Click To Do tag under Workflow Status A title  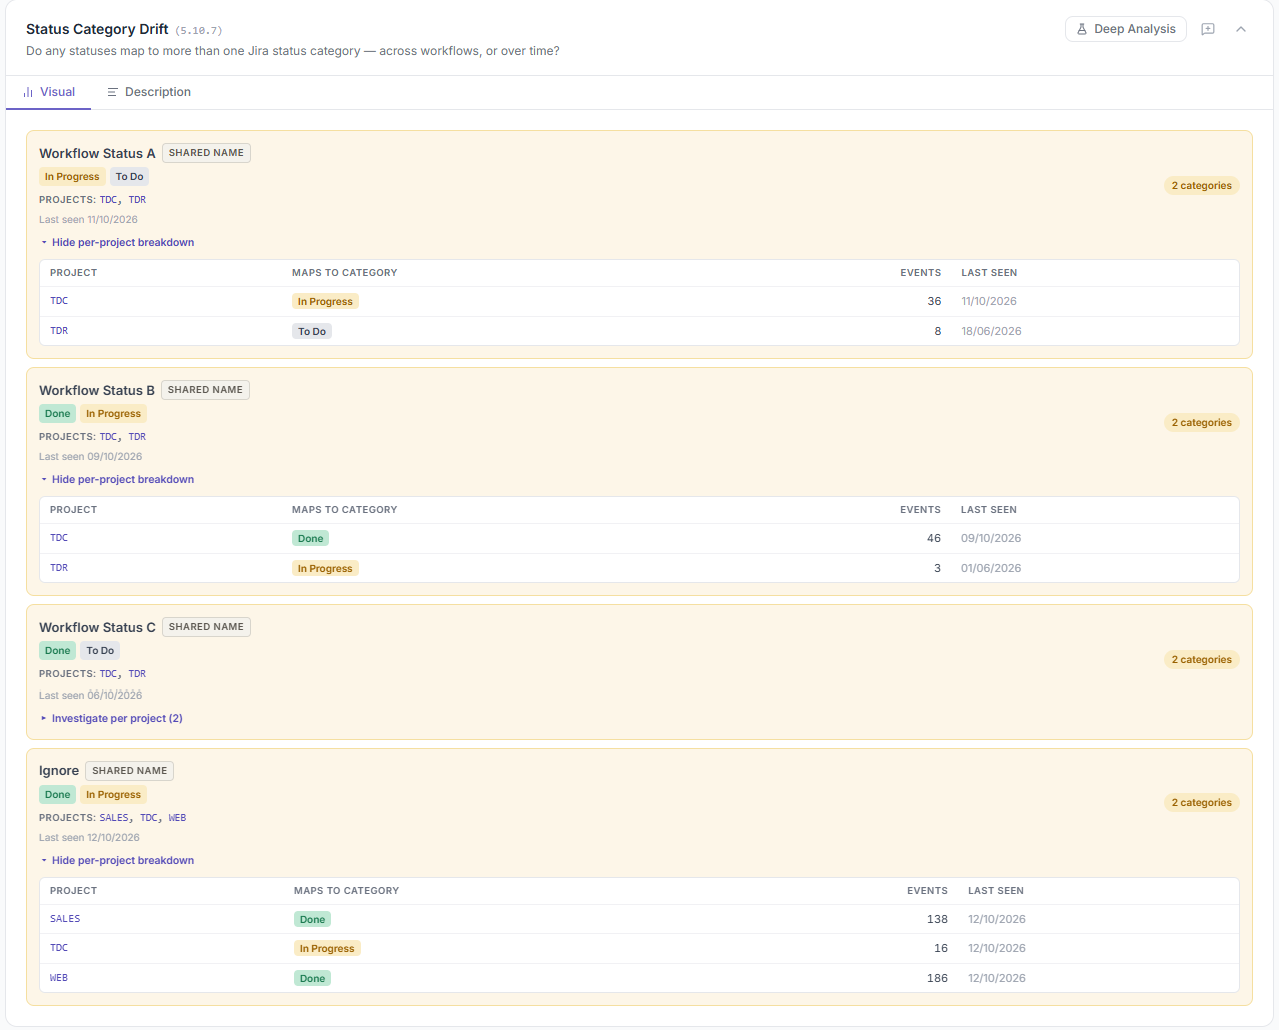coord(130,177)
